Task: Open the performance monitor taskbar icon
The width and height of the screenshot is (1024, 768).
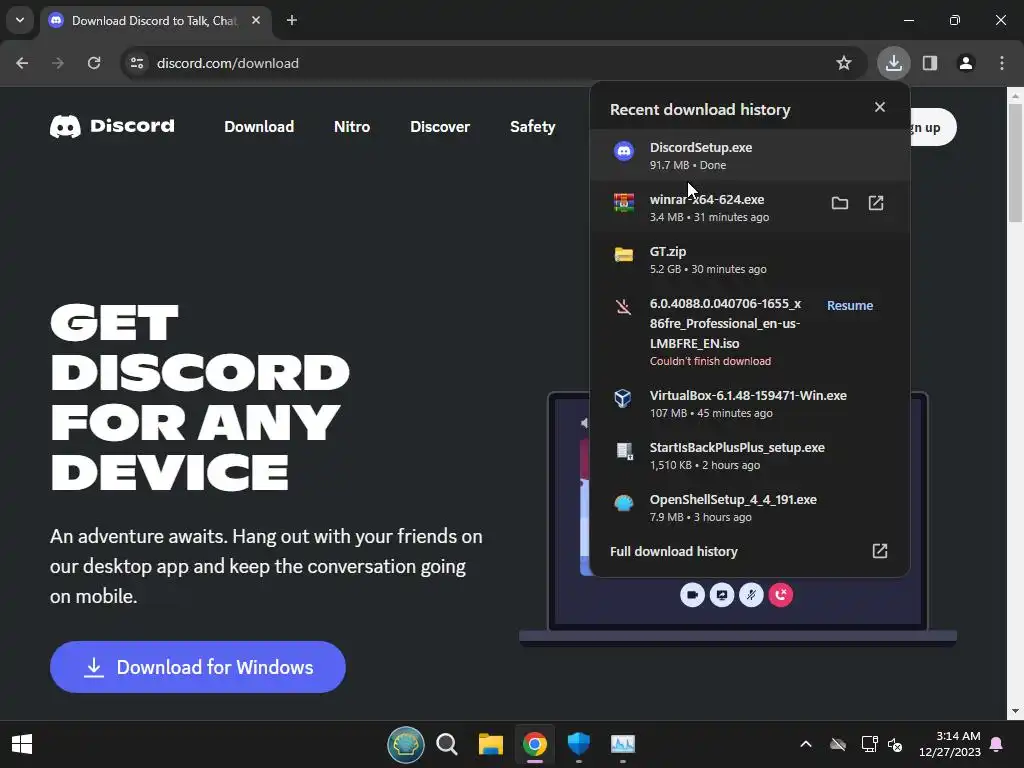Action: [x=622, y=744]
